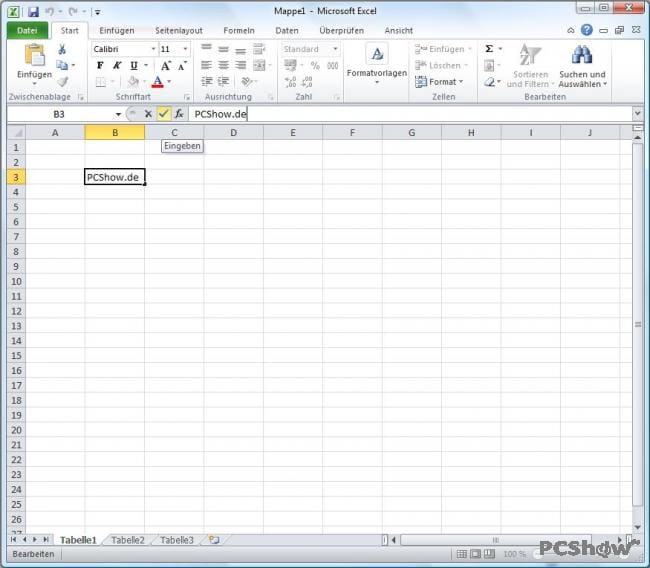Click the Save icon in the quick access toolbar
This screenshot has width=650, height=568.
tap(33, 12)
